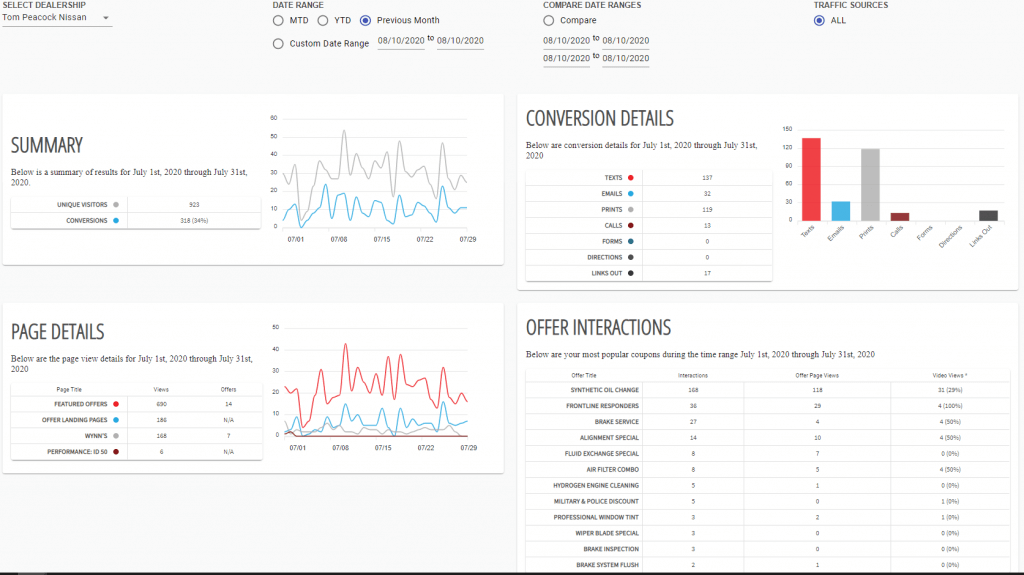The image size is (1024, 575).
Task: Click the Unique Visitors gray legend dot
Action: (116, 205)
